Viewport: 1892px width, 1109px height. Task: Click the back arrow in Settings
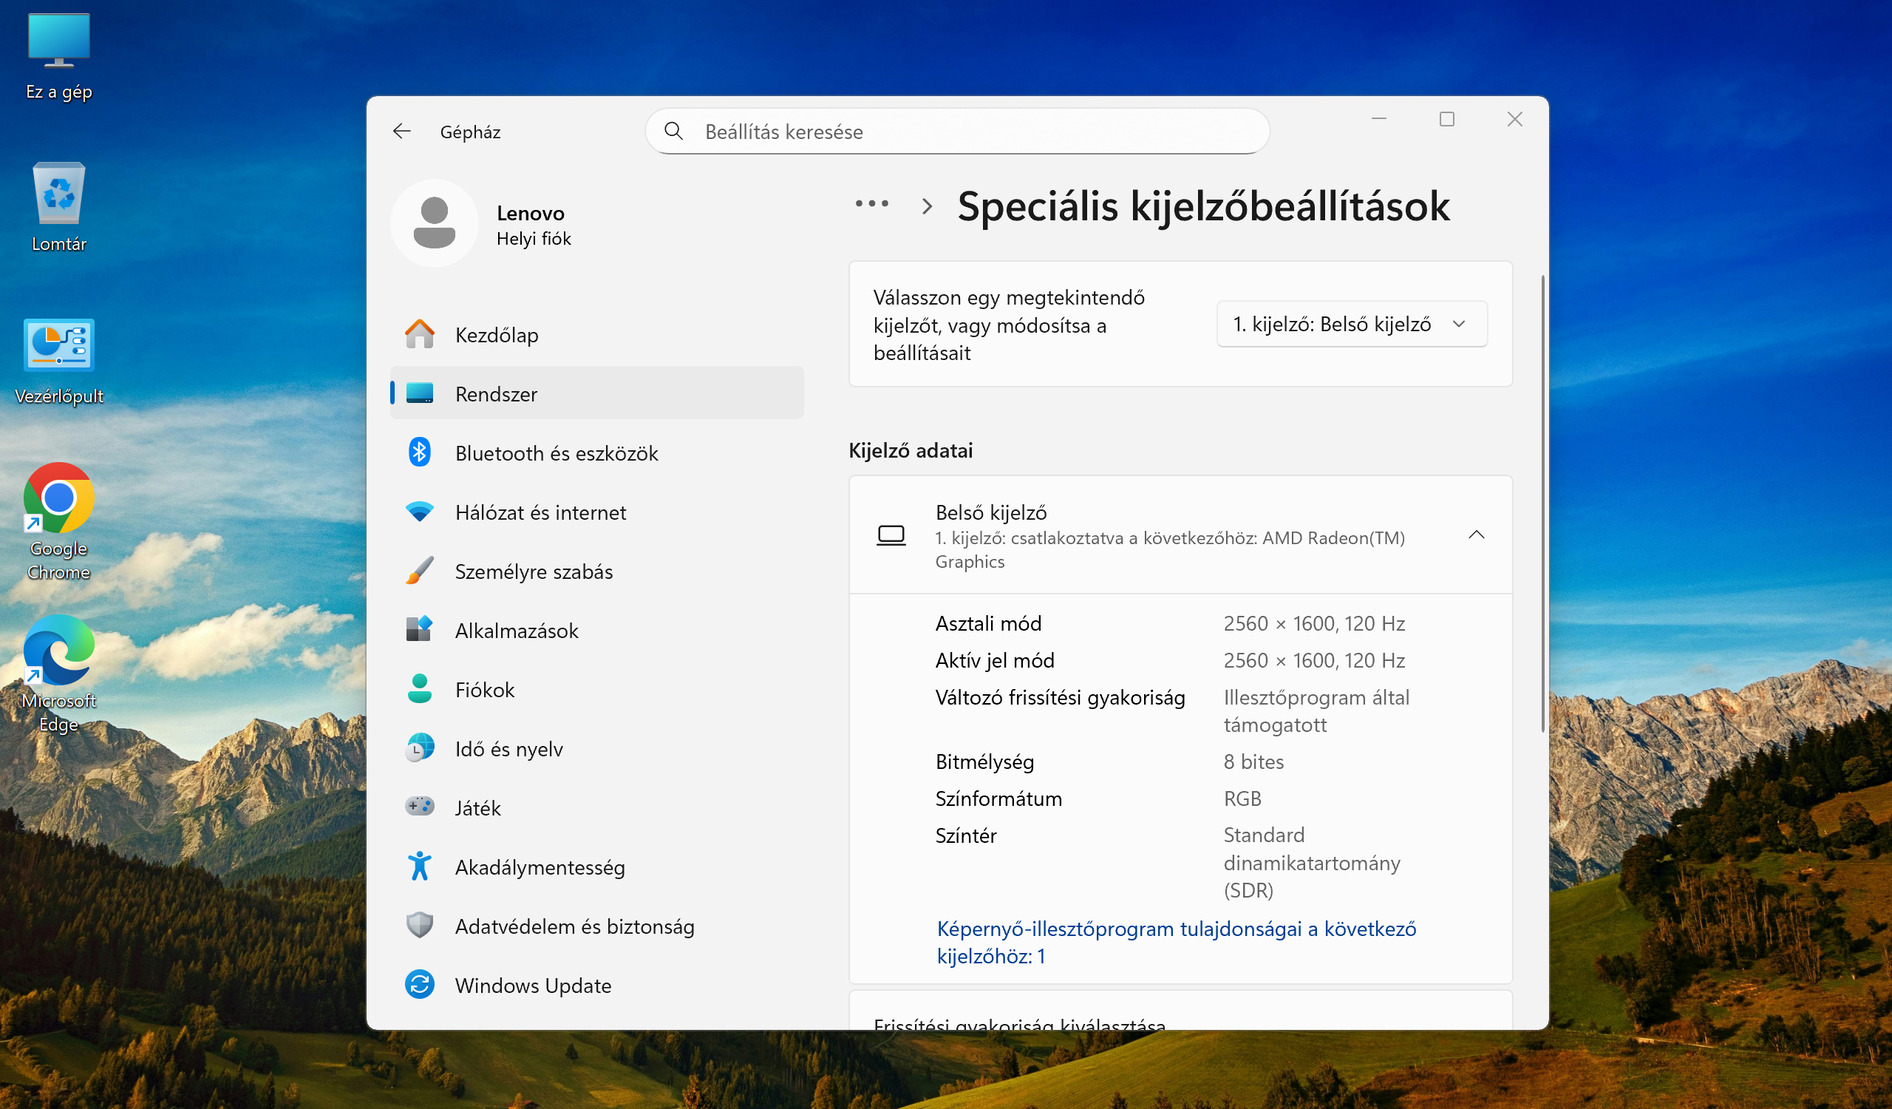tap(402, 131)
